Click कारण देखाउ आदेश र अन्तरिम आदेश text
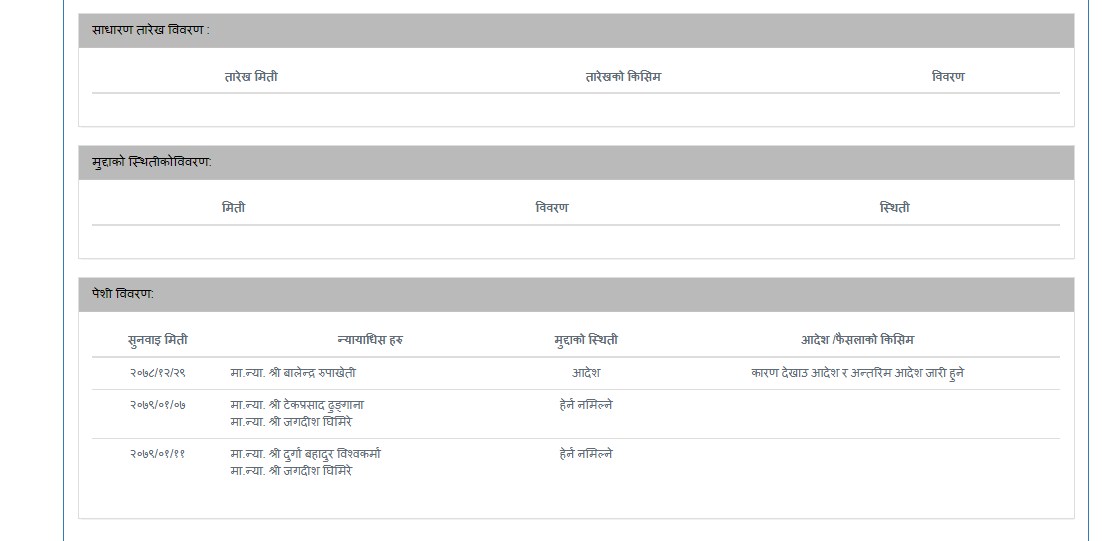Viewport: 1102px width, 541px height. pyautogui.click(x=857, y=373)
